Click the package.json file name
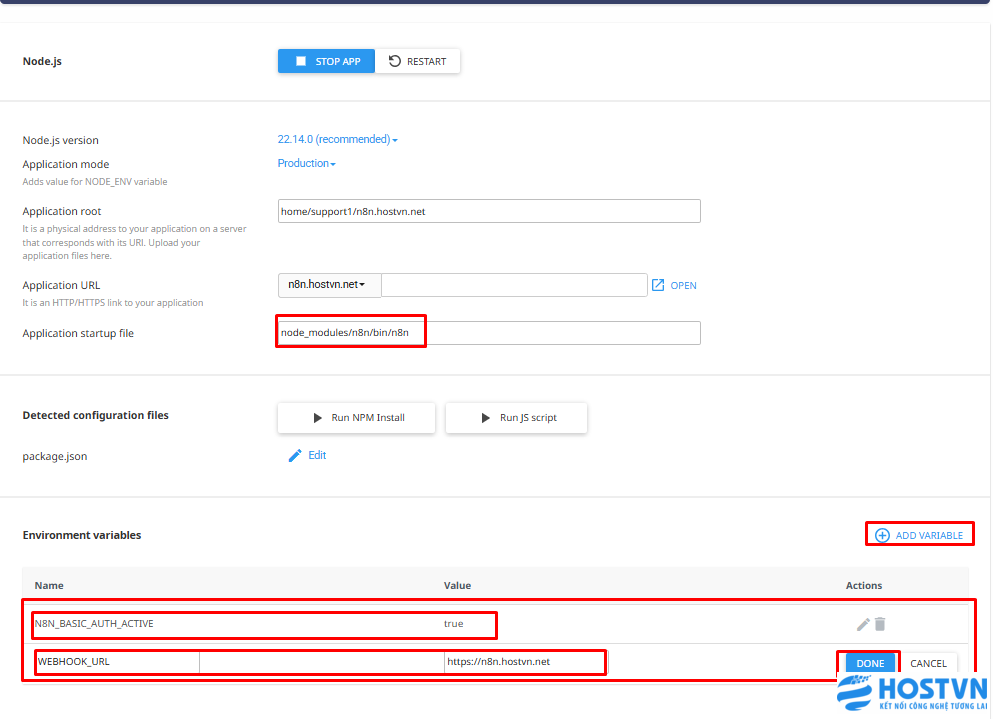993x719 pixels. coord(55,457)
